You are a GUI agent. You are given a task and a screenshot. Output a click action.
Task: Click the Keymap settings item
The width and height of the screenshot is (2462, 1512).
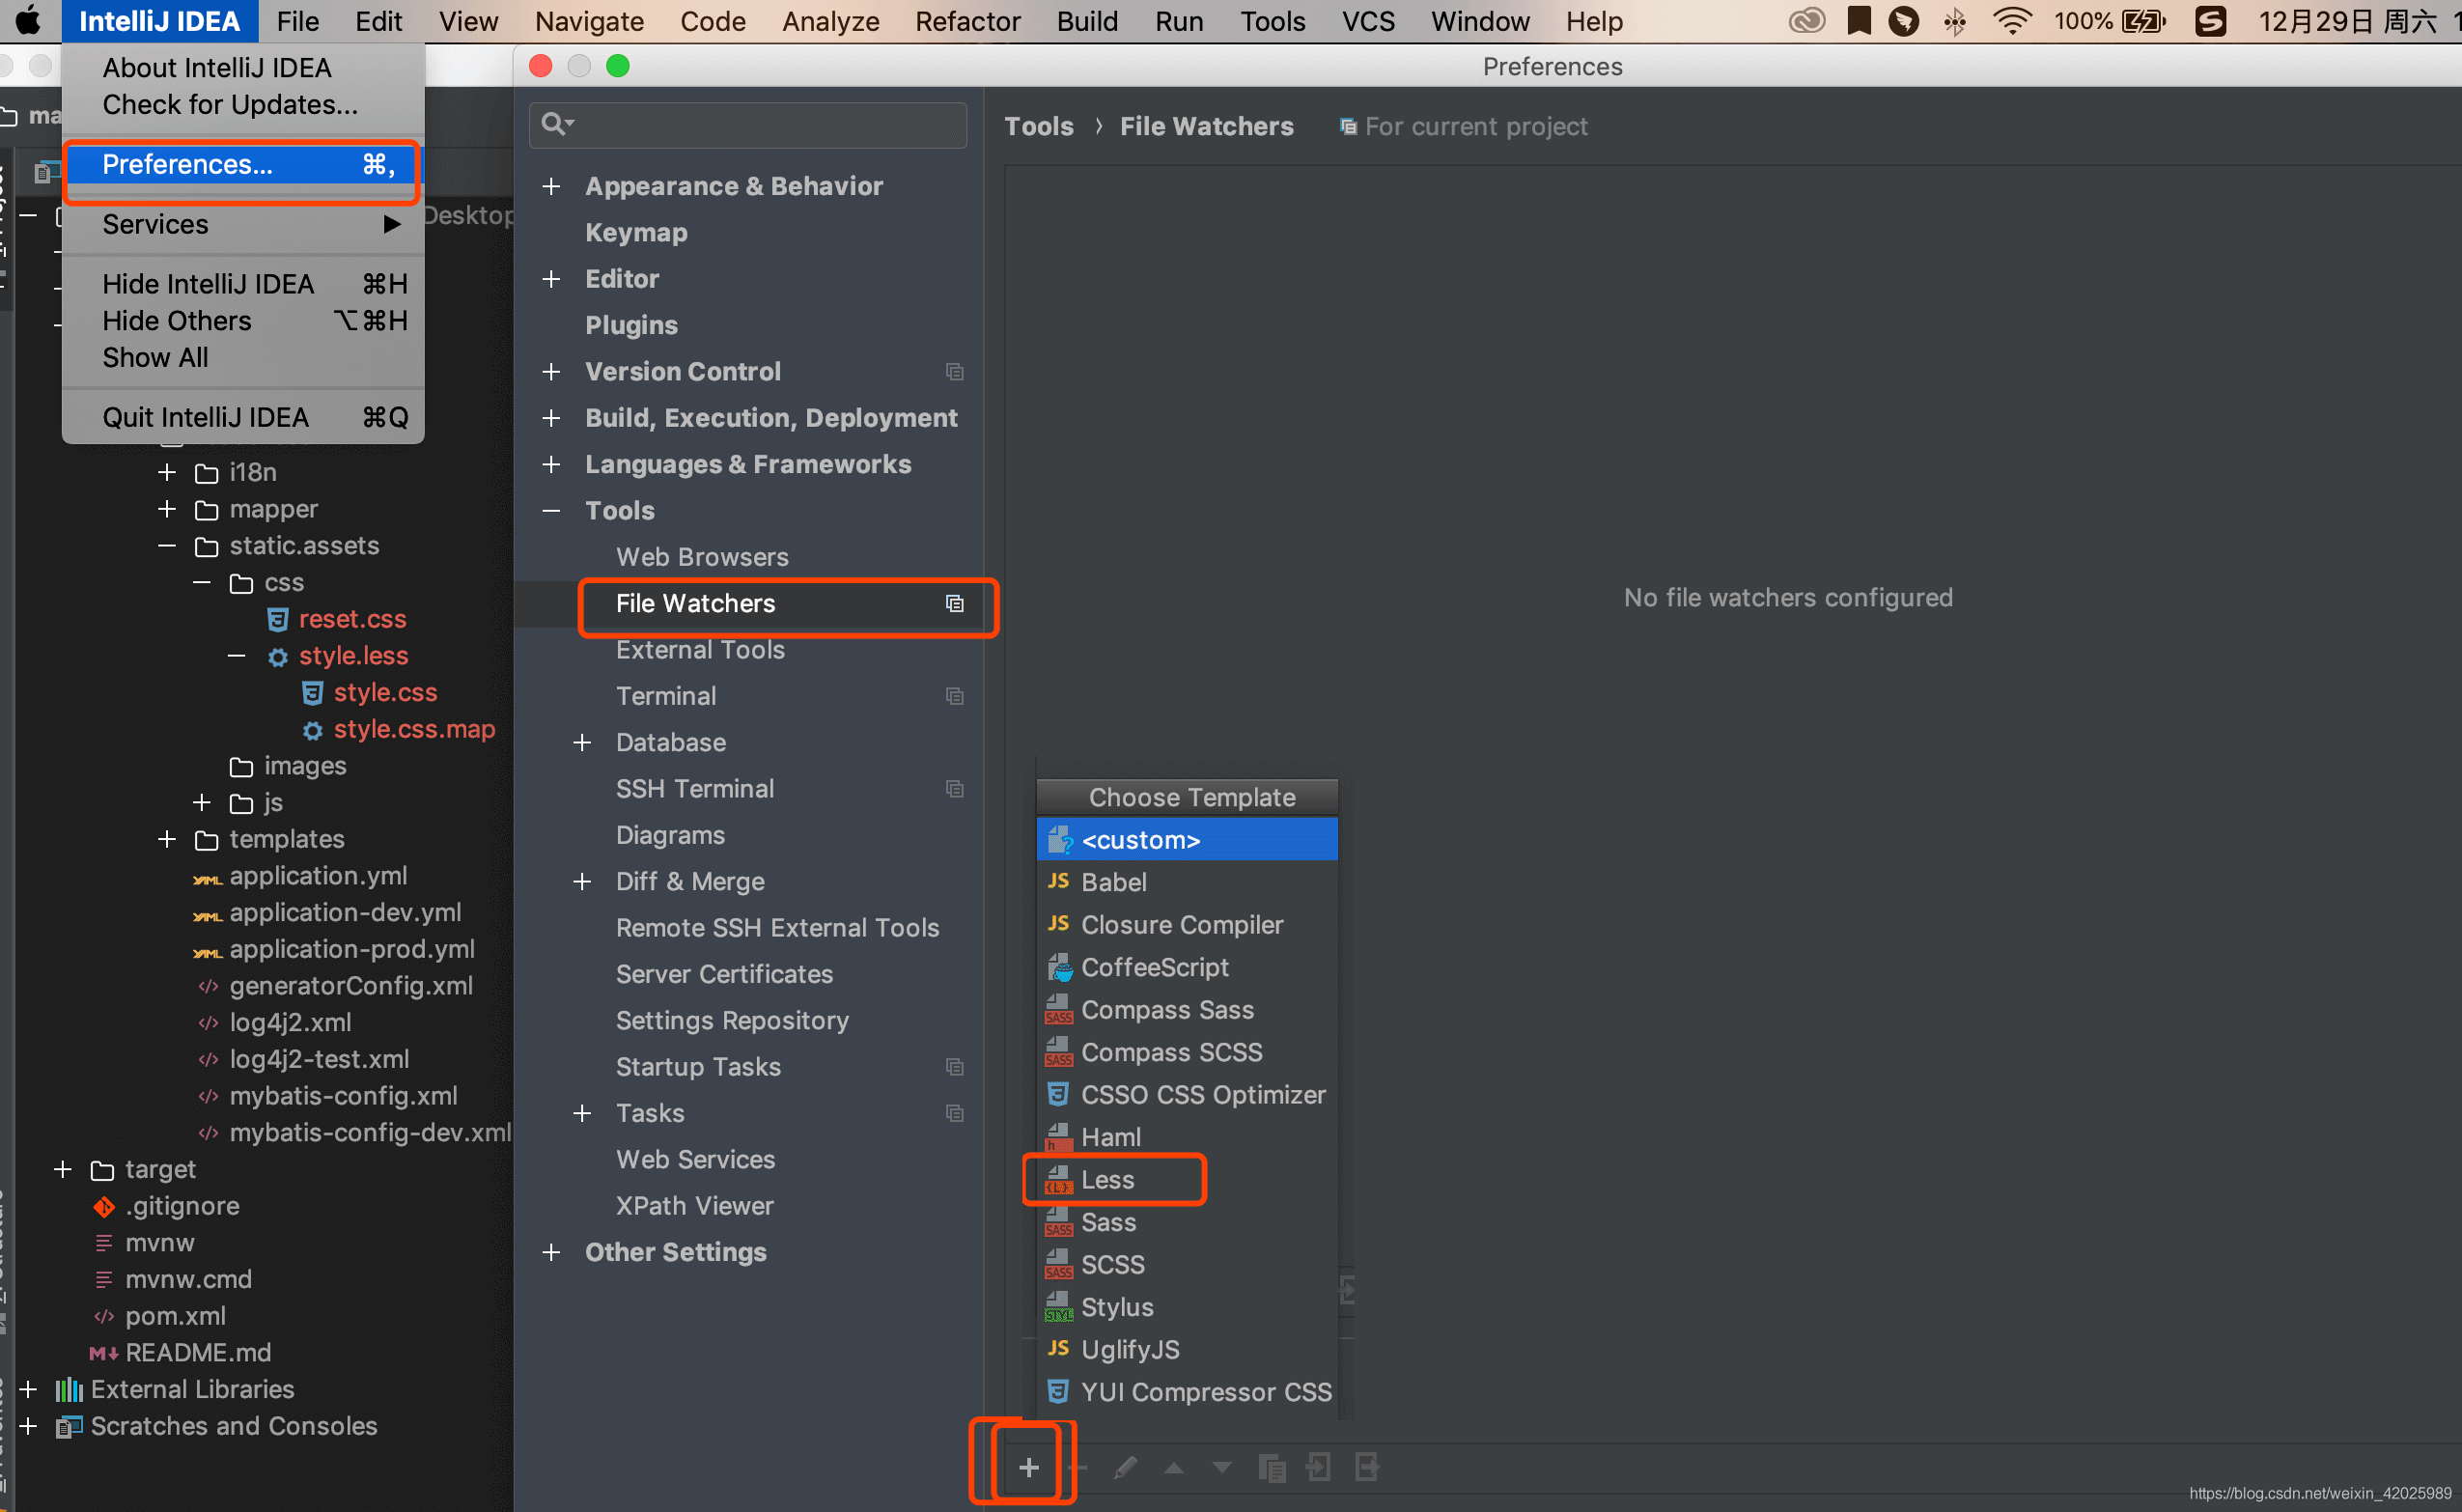pyautogui.click(x=635, y=231)
